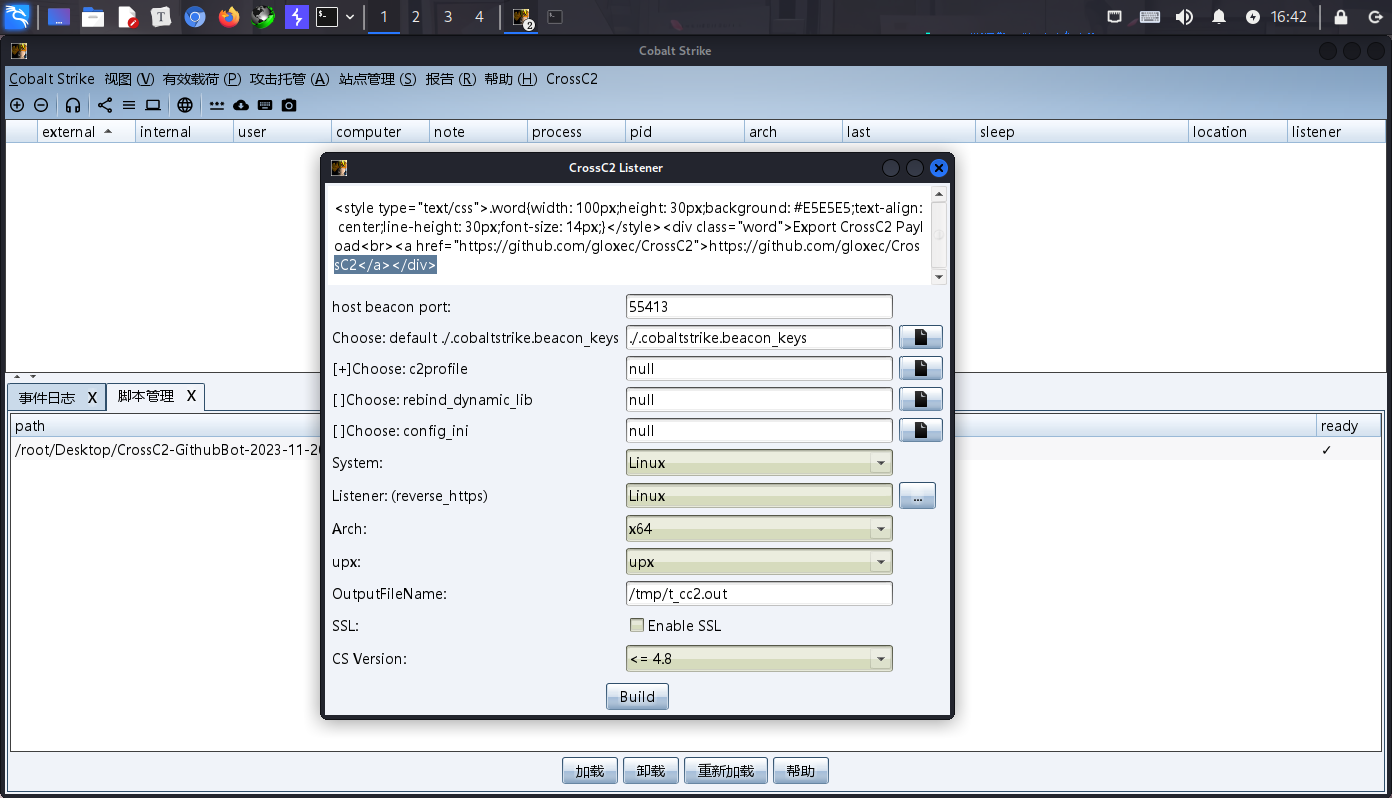Image resolution: width=1392 pixels, height=798 pixels.
Task: Browse file for the config_ini field
Action: point(920,431)
